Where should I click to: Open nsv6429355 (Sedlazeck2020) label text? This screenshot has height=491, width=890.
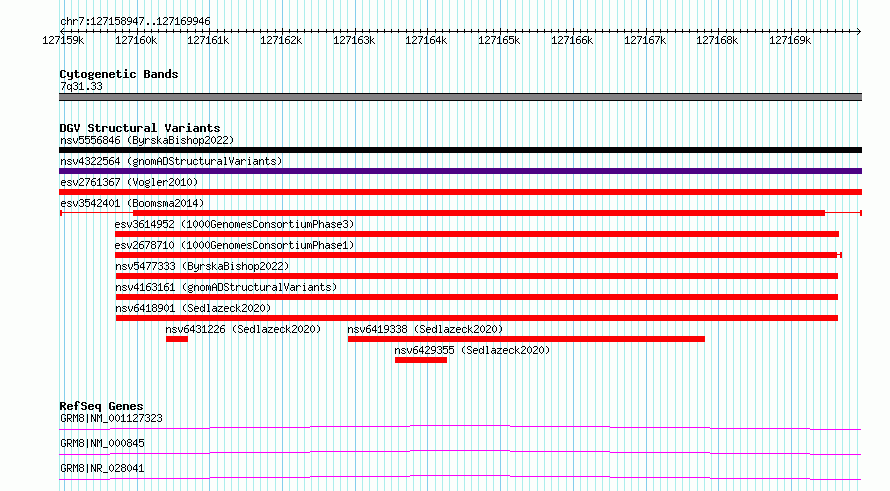click(x=472, y=350)
